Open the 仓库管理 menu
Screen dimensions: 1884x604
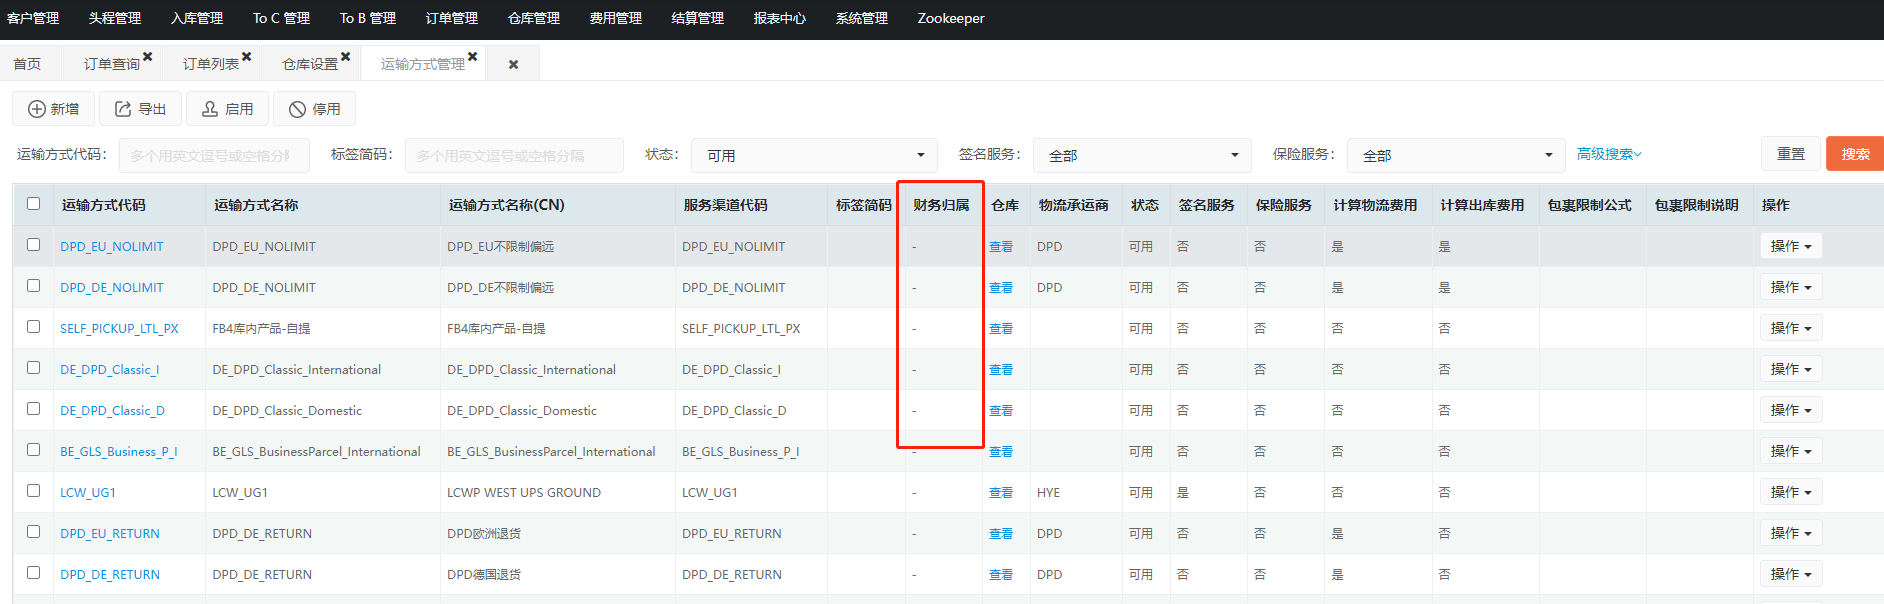[x=534, y=18]
